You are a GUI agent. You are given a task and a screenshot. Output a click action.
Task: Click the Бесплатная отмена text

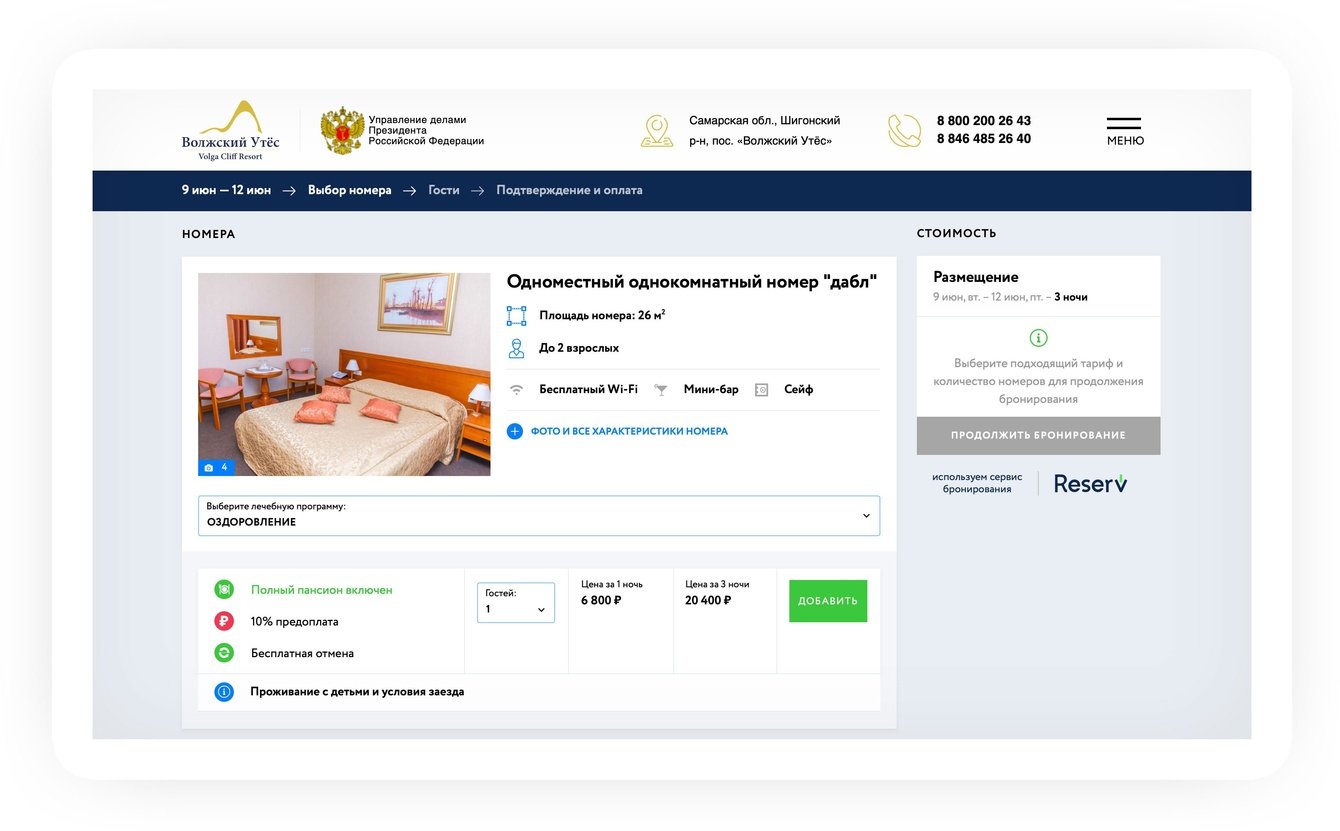coord(302,653)
